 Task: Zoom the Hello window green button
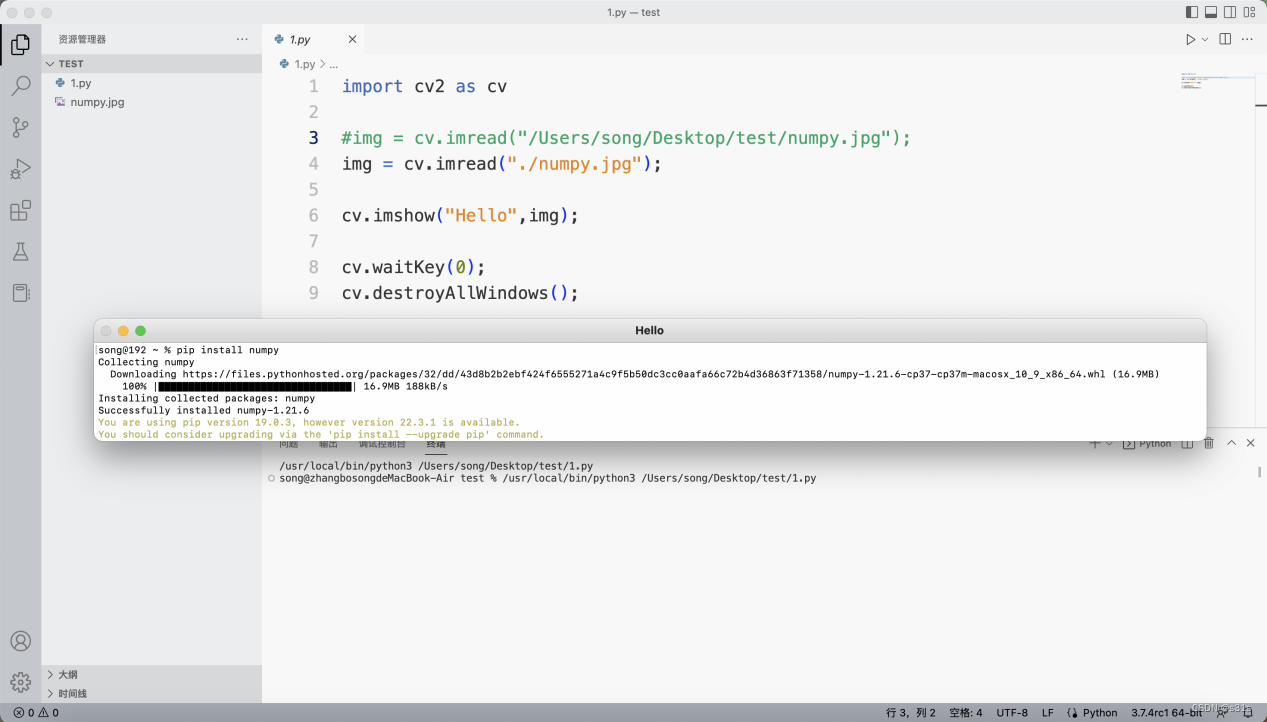click(x=140, y=331)
